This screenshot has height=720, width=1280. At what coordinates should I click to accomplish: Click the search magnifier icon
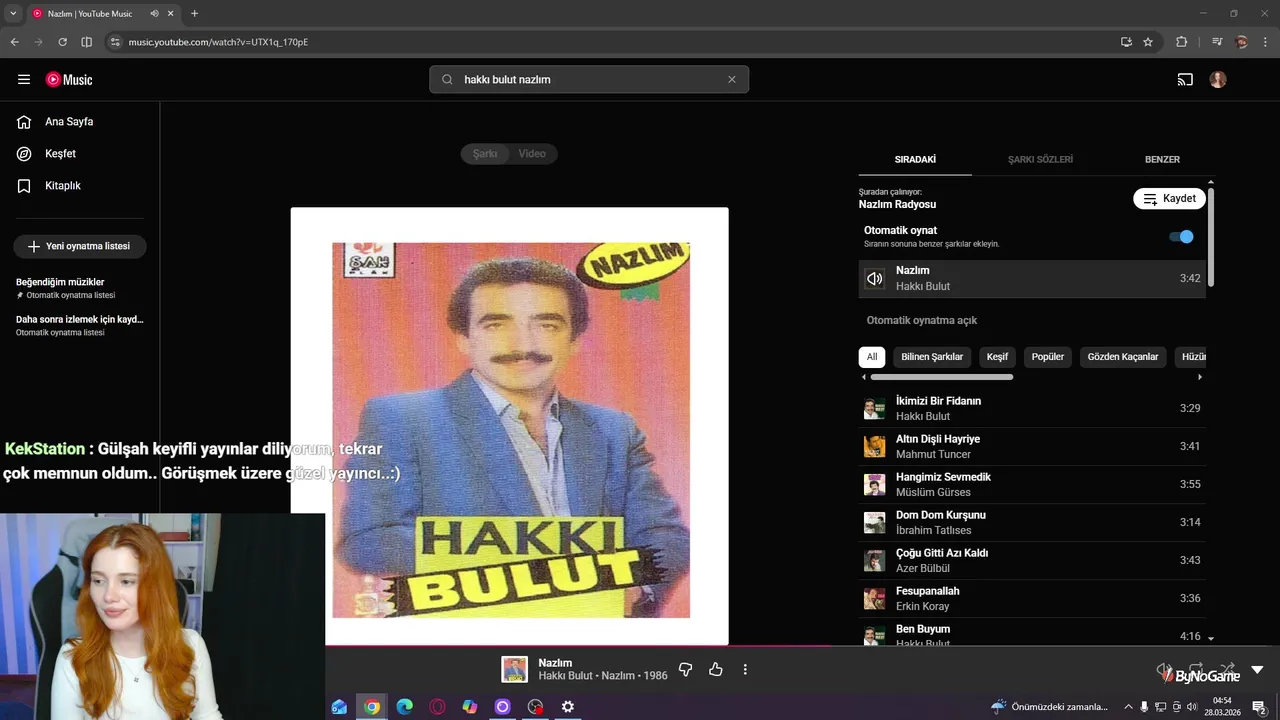(x=447, y=80)
